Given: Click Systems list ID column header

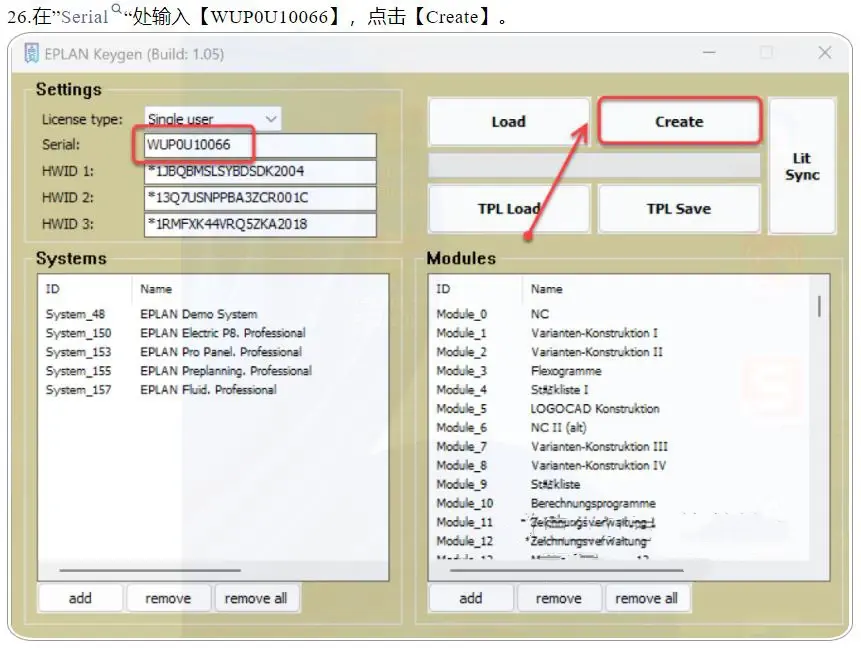Looking at the screenshot, I should click(53, 289).
